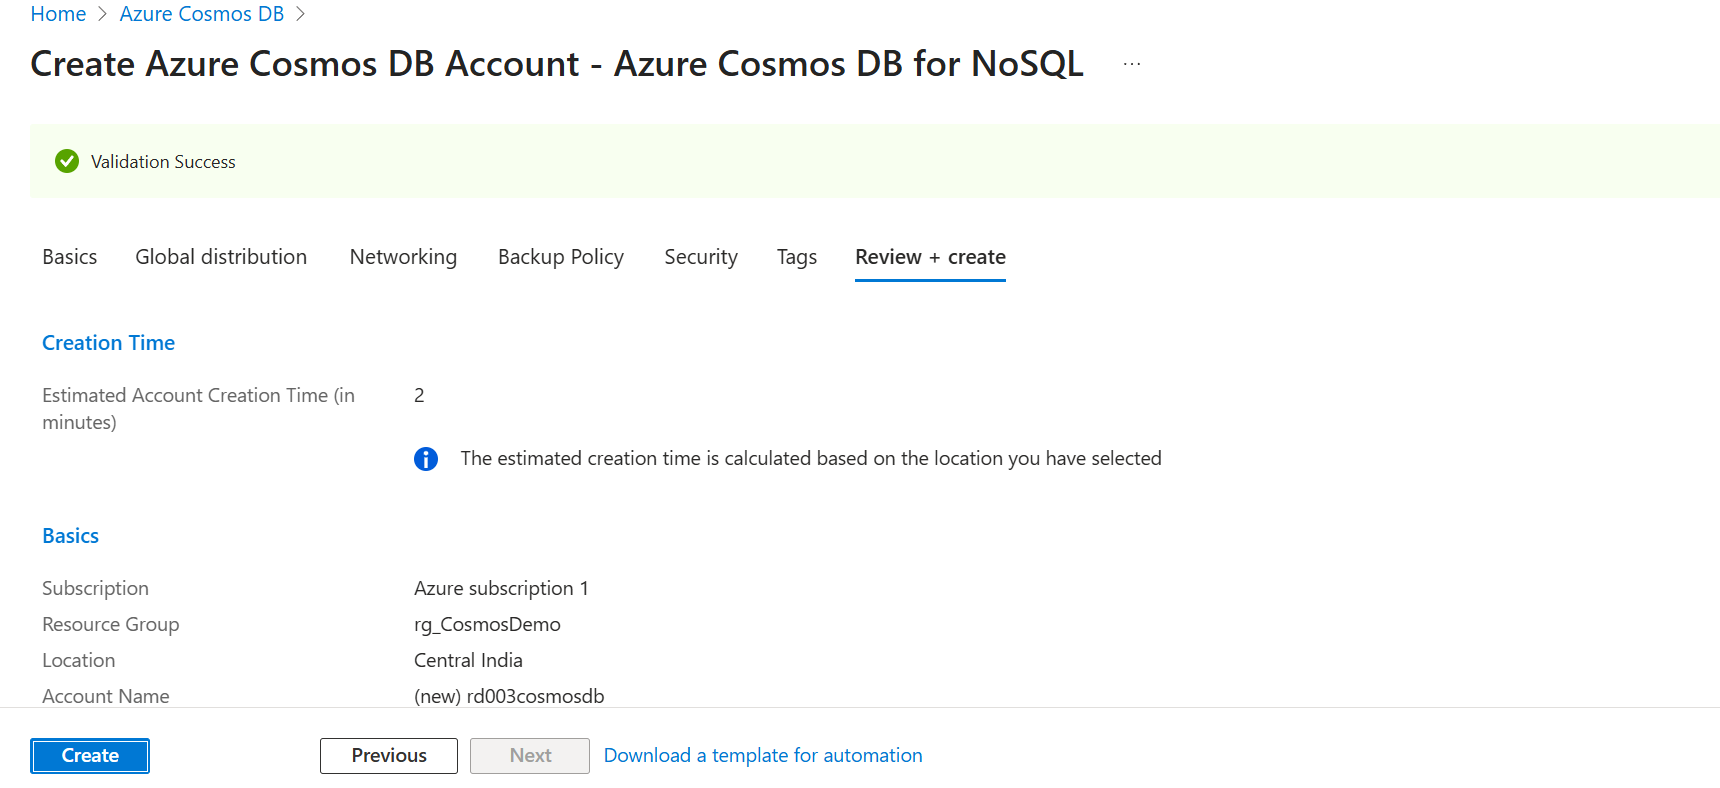
Task: Click the Previous button
Action: pos(388,756)
